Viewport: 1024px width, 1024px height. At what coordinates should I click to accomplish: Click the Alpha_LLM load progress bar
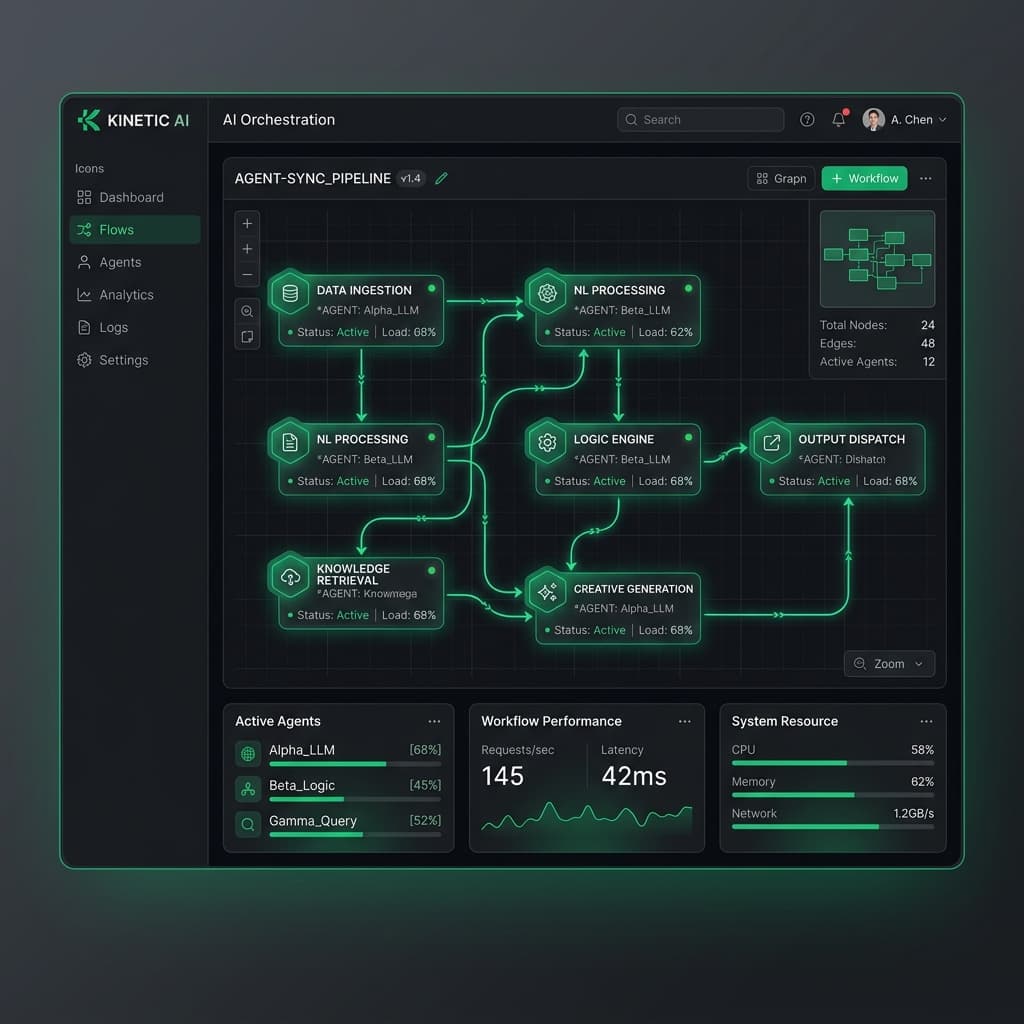(x=355, y=764)
